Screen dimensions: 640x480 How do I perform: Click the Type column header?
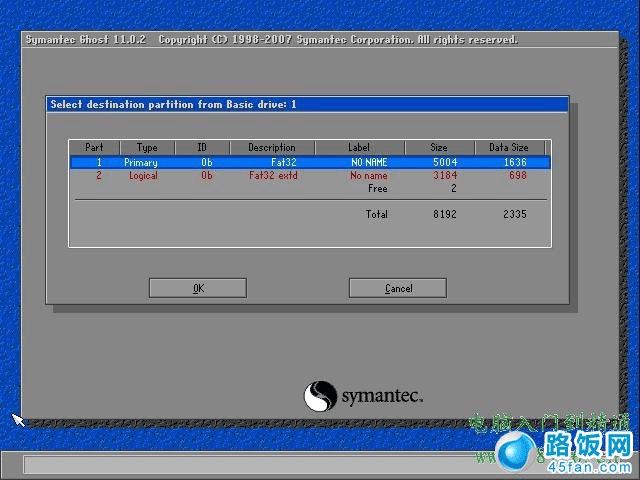click(x=147, y=147)
